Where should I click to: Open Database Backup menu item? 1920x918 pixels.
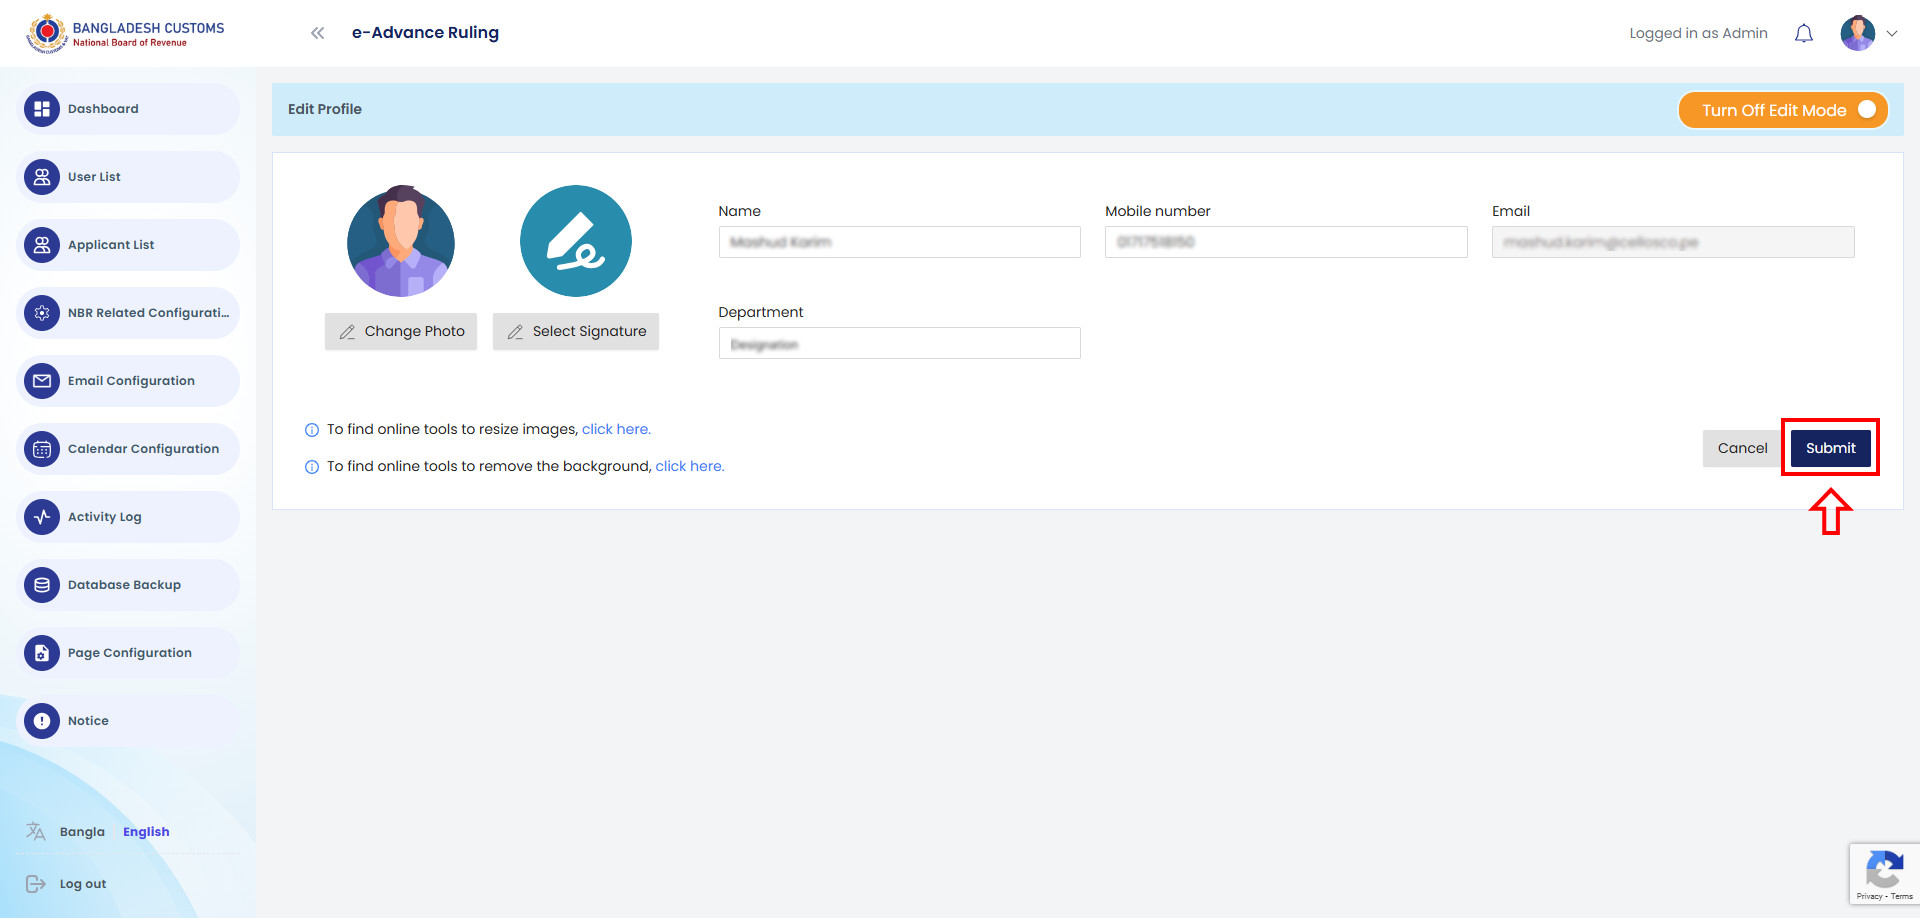click(128, 585)
